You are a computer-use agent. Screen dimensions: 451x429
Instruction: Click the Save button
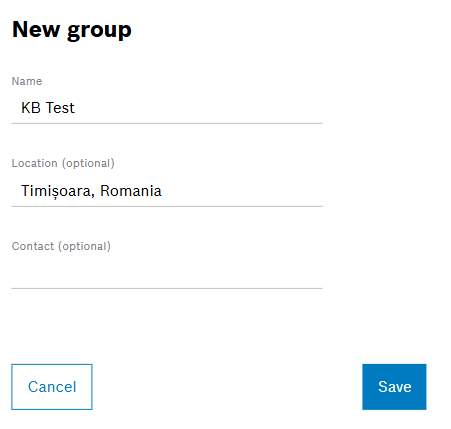394,387
